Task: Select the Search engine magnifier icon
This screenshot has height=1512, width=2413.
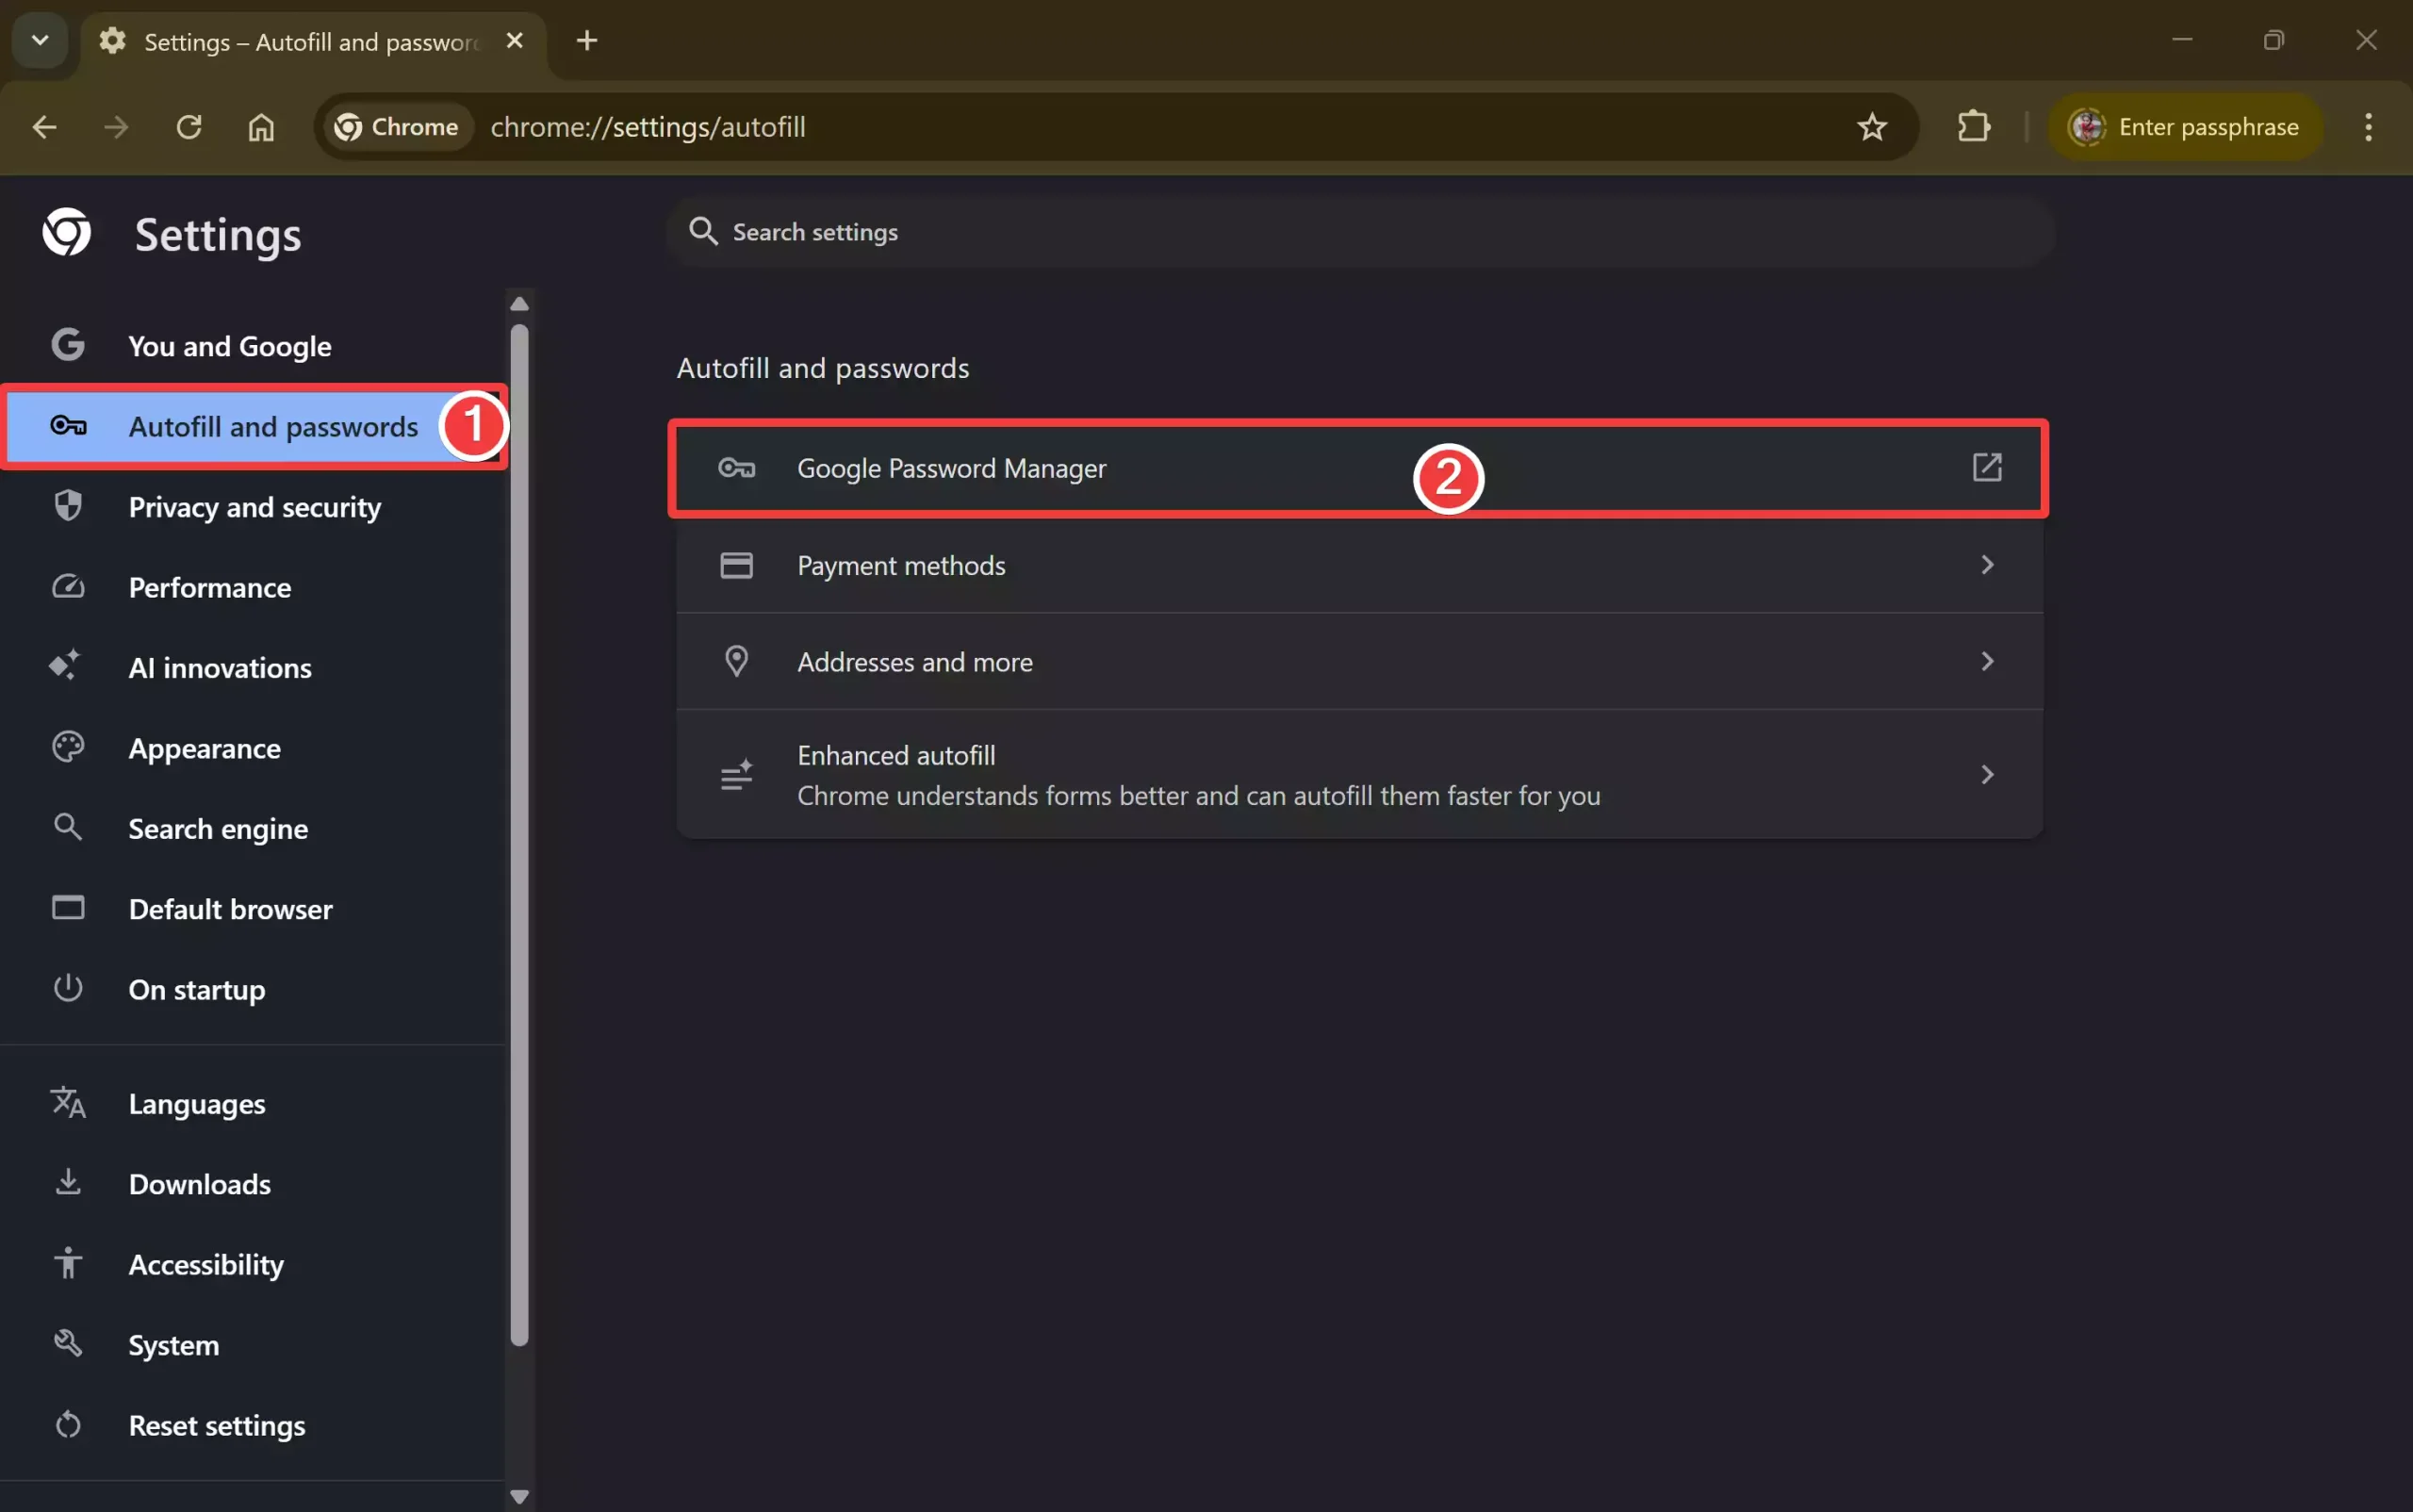Action: pyautogui.click(x=67, y=827)
